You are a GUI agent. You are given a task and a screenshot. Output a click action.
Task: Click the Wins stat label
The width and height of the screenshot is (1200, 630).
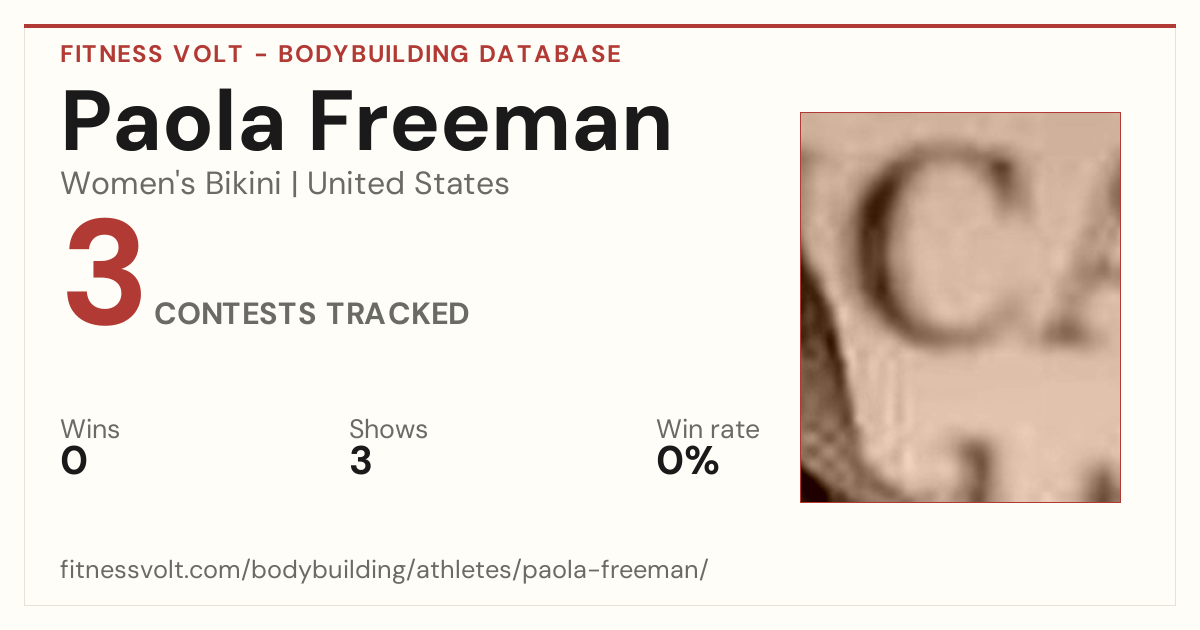coord(90,430)
